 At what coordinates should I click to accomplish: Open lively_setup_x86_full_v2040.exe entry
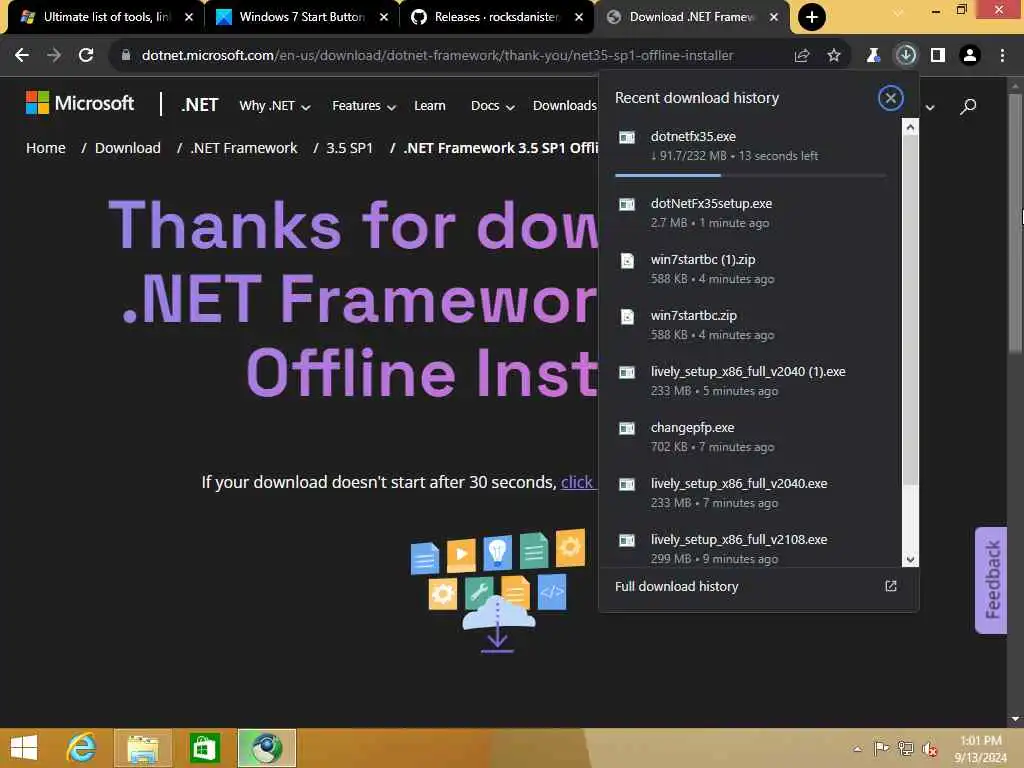pyautogui.click(x=750, y=493)
